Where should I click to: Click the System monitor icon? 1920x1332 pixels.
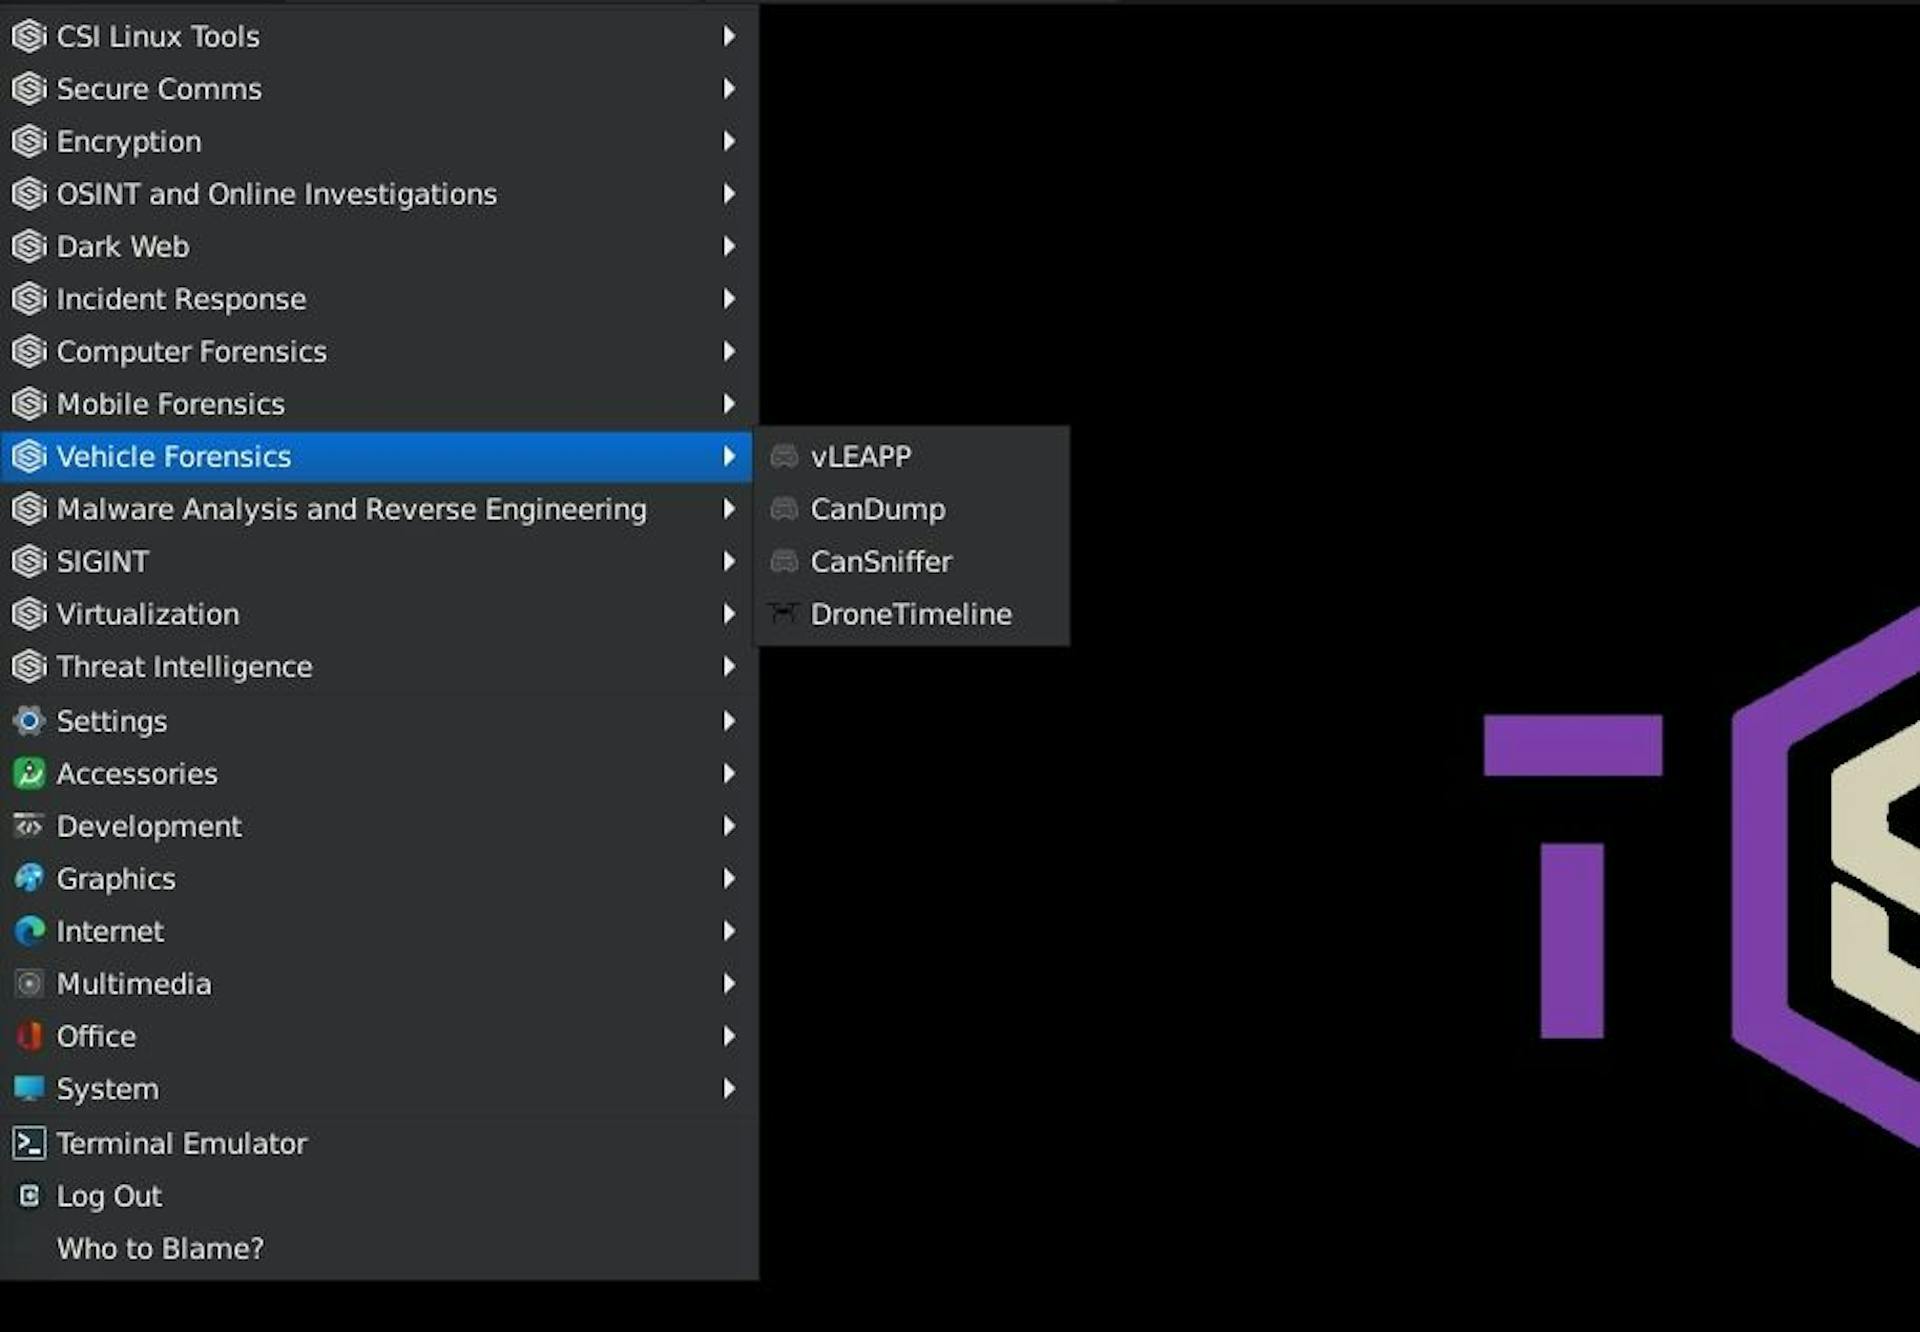pyautogui.click(x=29, y=1088)
